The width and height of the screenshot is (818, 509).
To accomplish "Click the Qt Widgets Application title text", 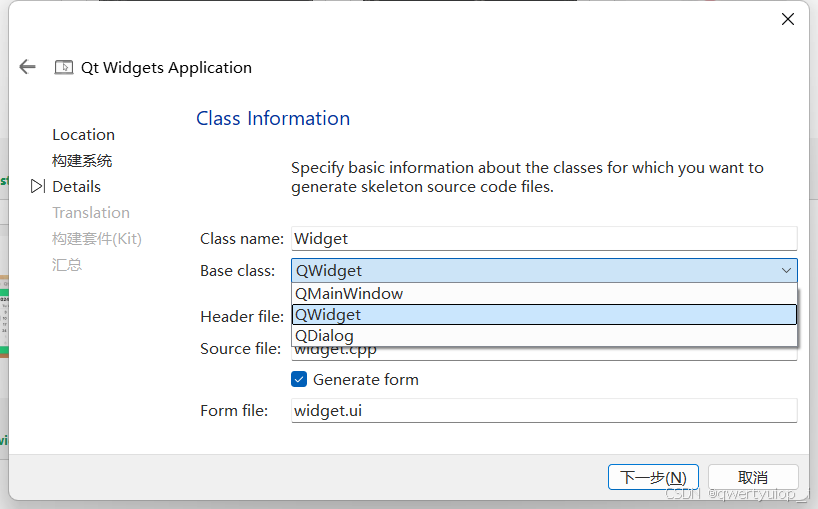I will 166,68.
